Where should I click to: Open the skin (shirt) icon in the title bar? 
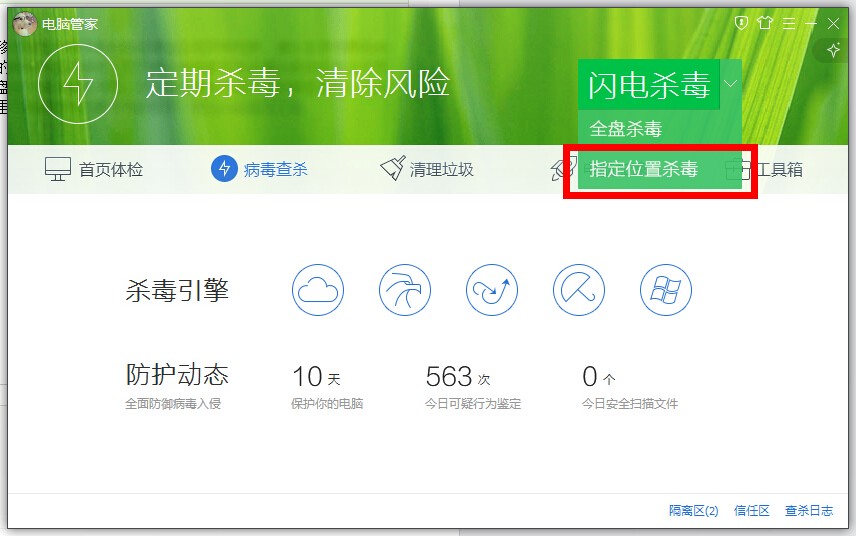(x=765, y=23)
